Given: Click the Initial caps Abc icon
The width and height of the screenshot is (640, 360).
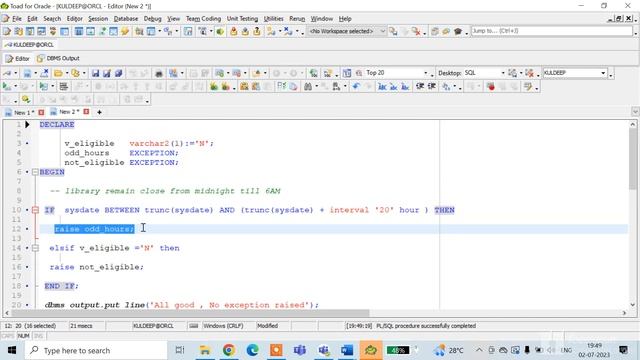Looking at the screenshot, I should (x=405, y=87).
